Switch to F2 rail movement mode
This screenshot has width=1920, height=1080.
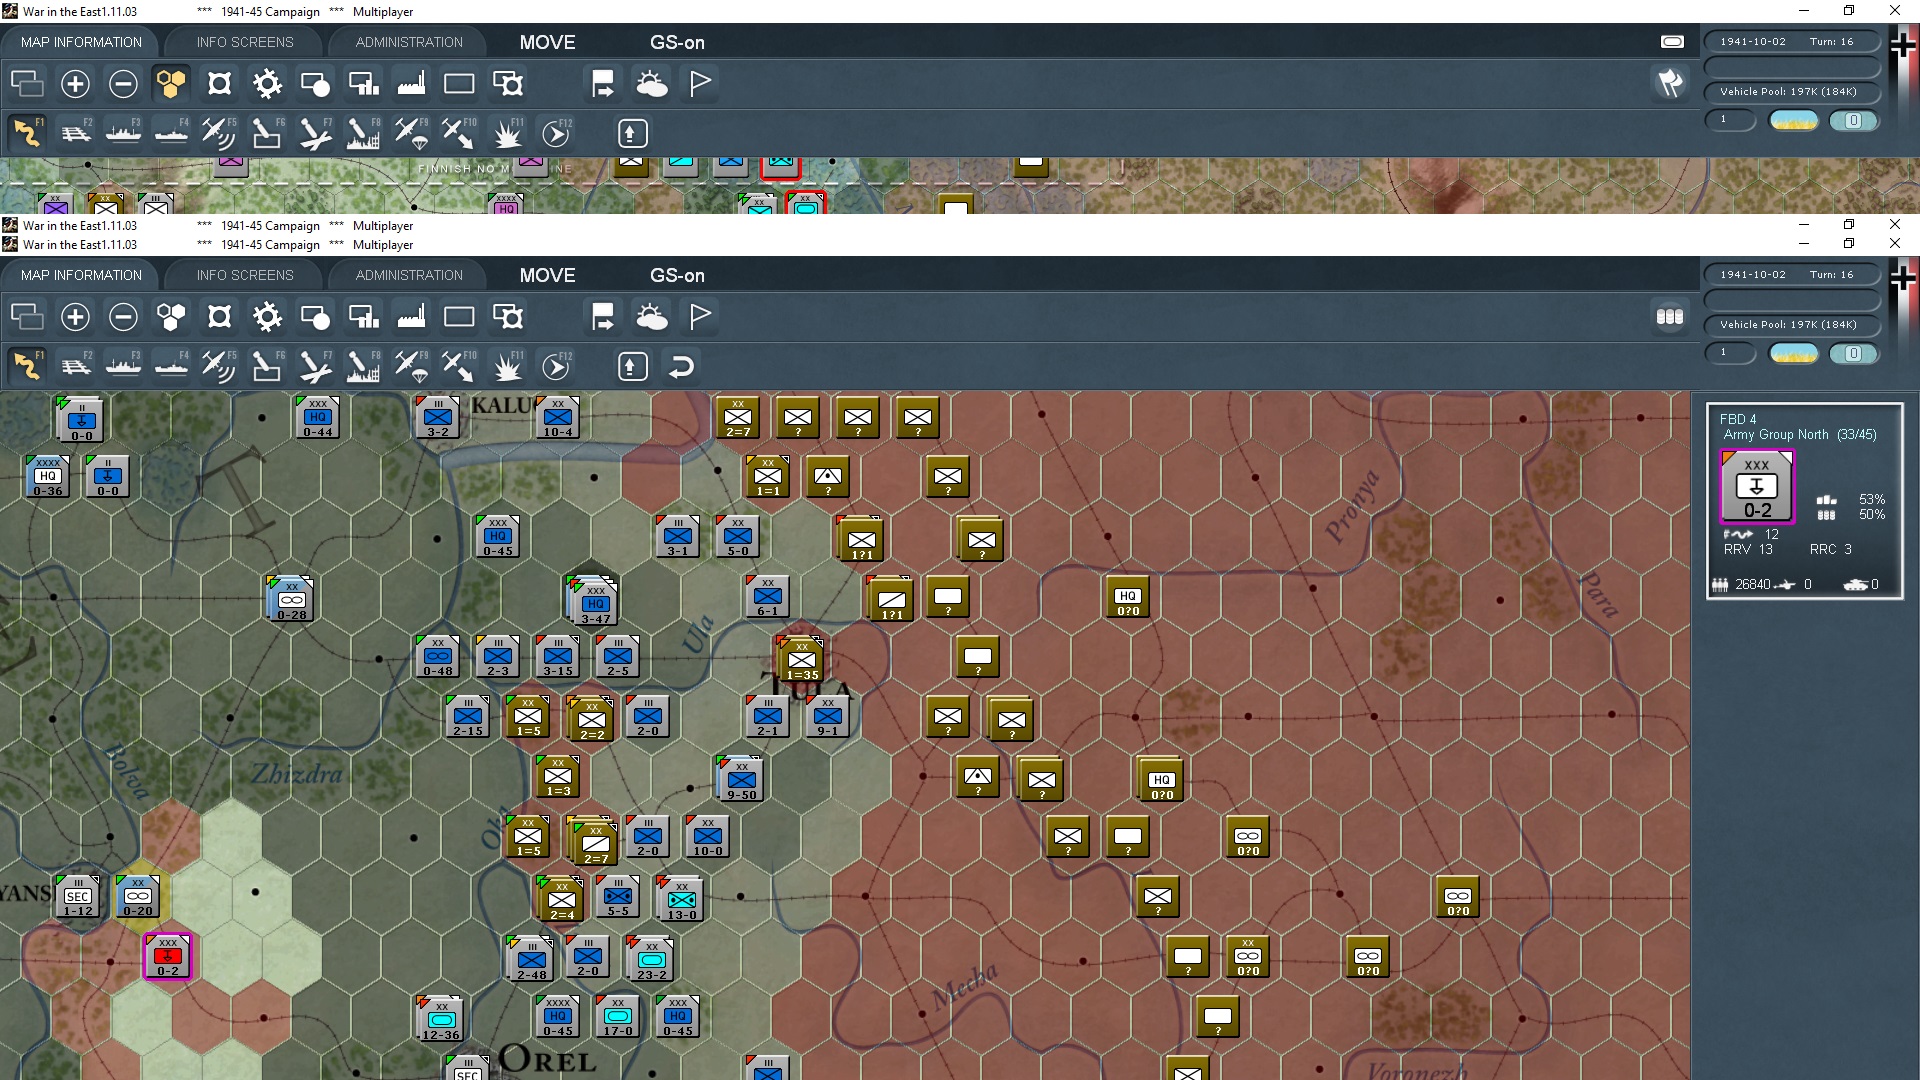coord(76,366)
